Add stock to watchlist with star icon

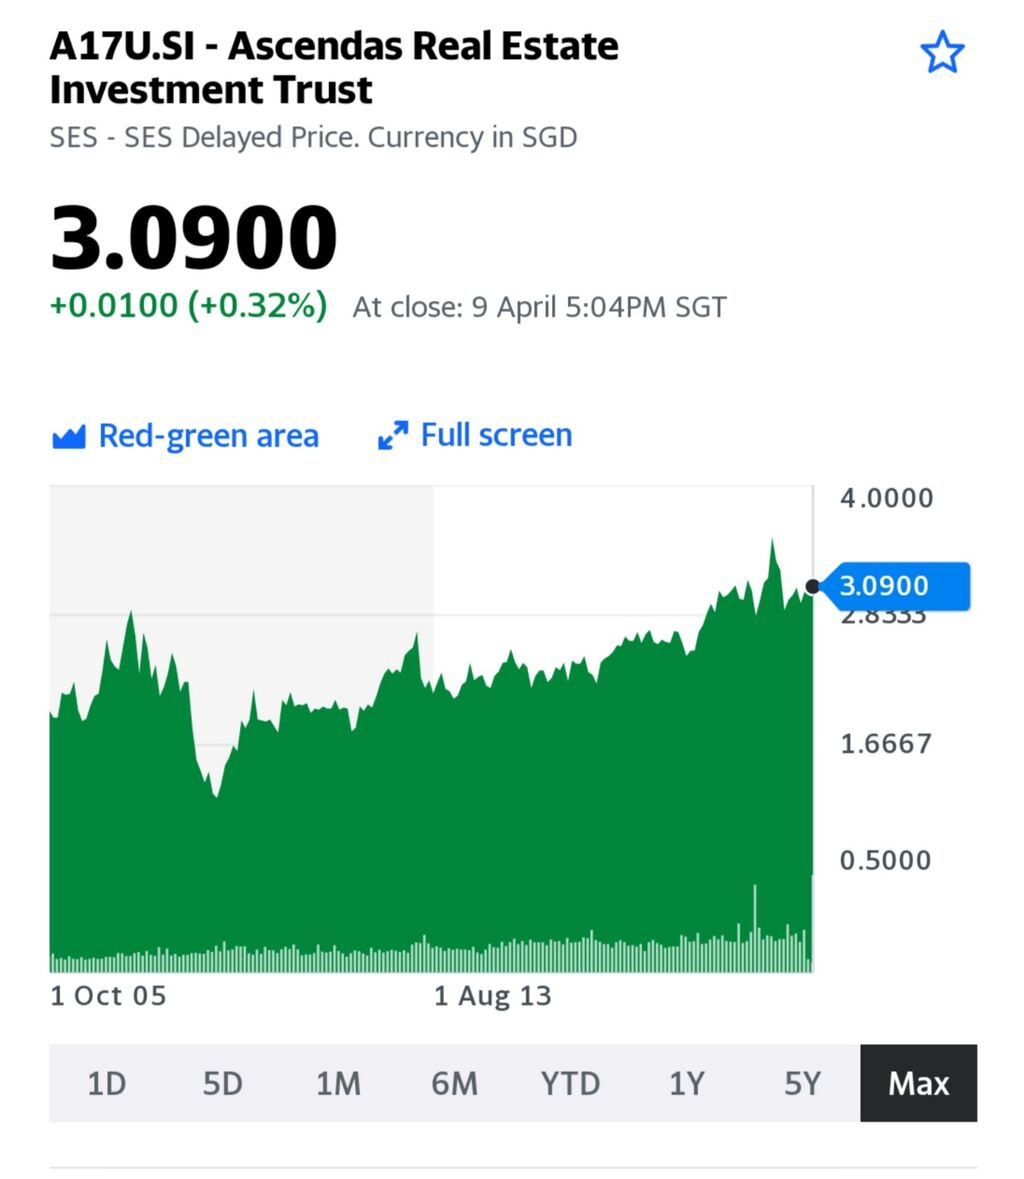pos(941,53)
